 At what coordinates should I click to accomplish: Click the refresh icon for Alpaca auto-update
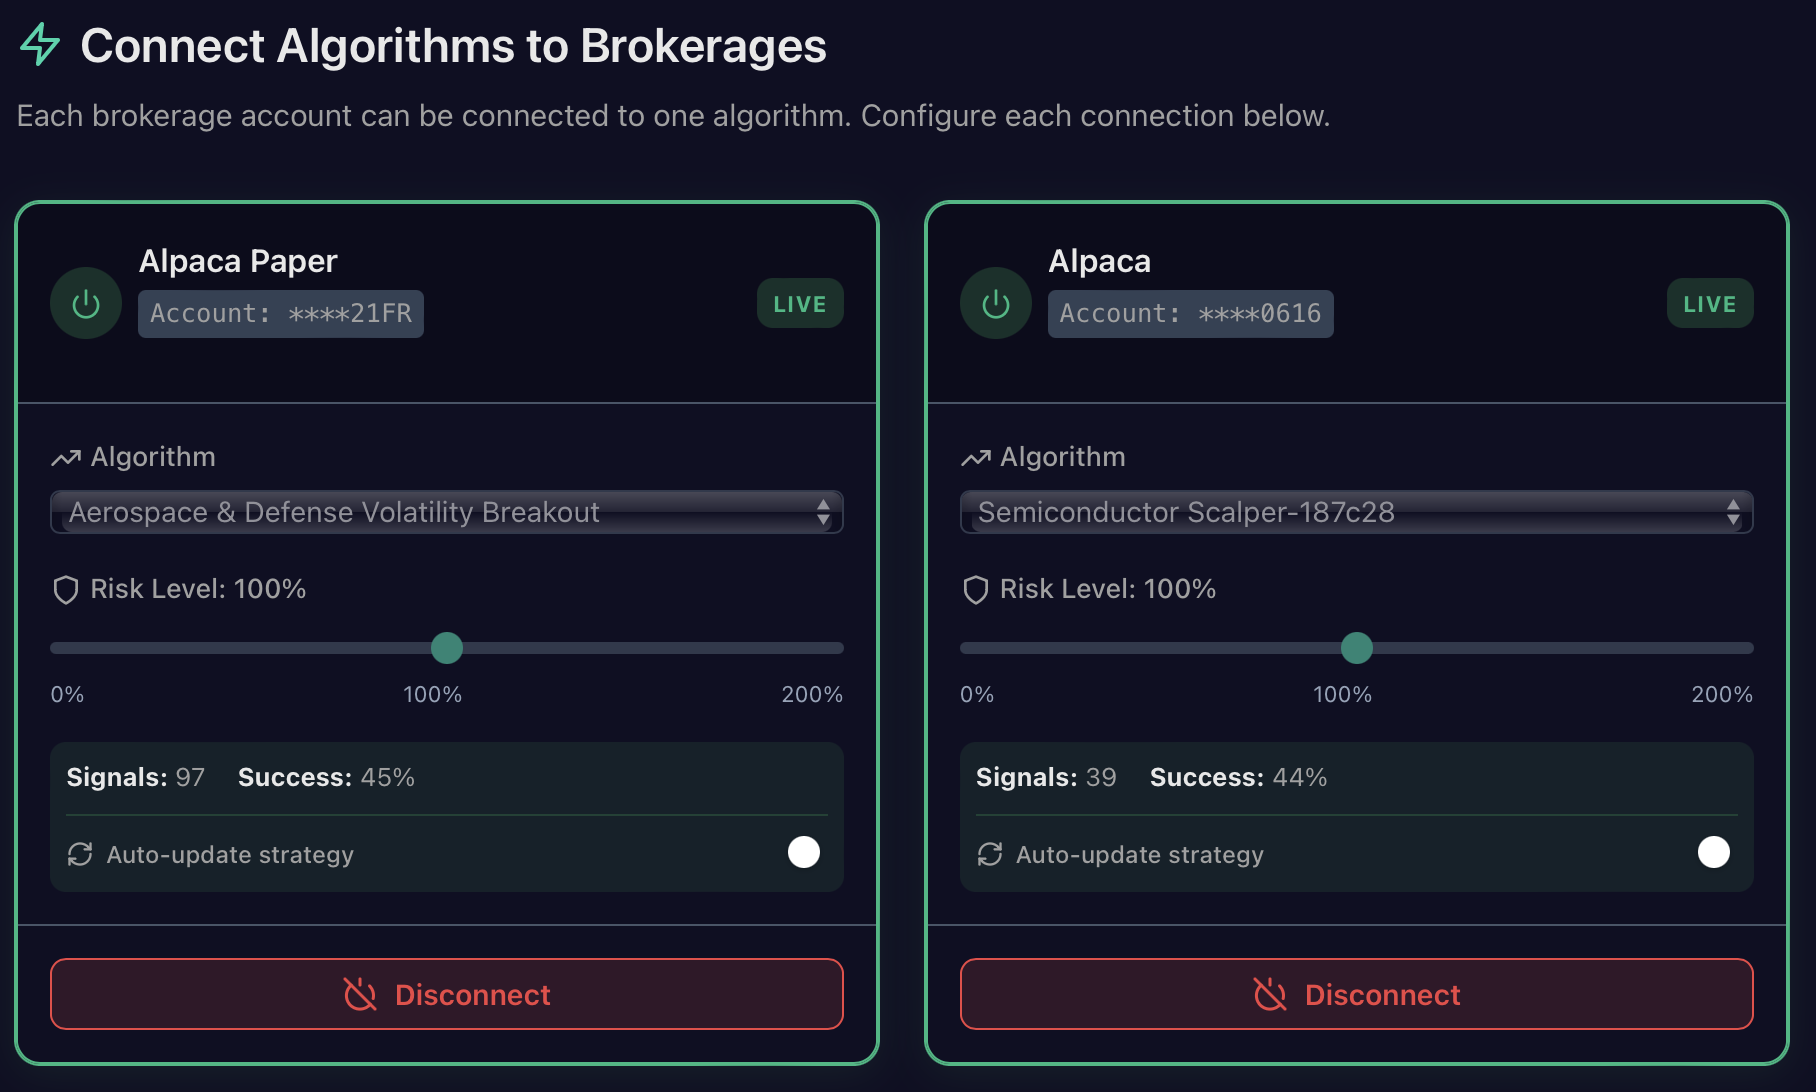[x=990, y=854]
